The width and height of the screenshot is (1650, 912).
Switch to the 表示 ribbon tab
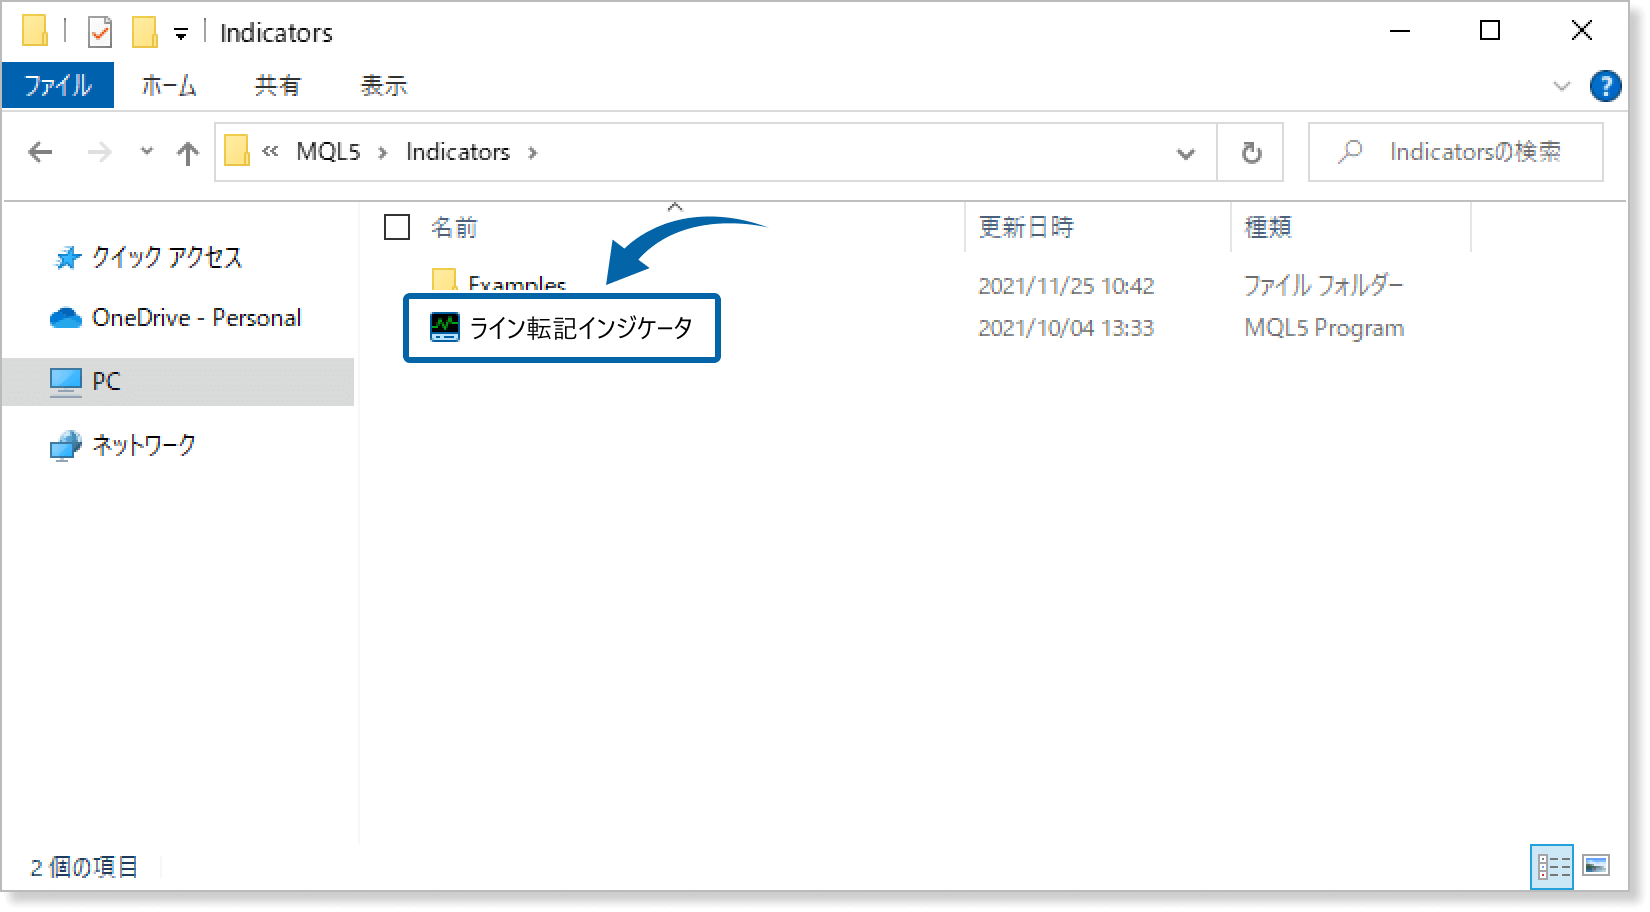(384, 86)
